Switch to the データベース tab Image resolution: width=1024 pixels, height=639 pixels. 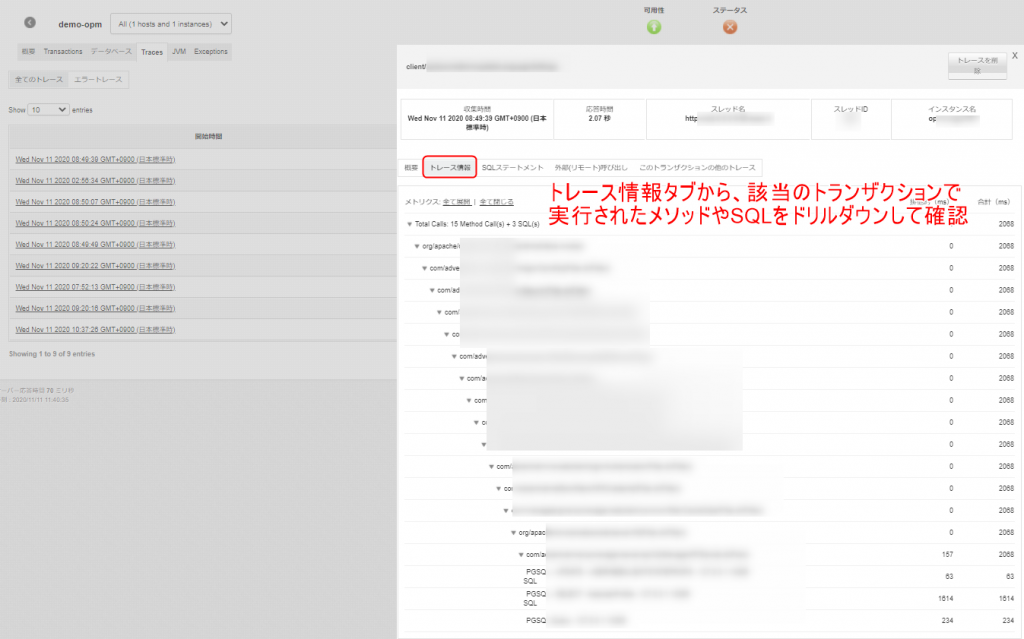click(x=111, y=52)
